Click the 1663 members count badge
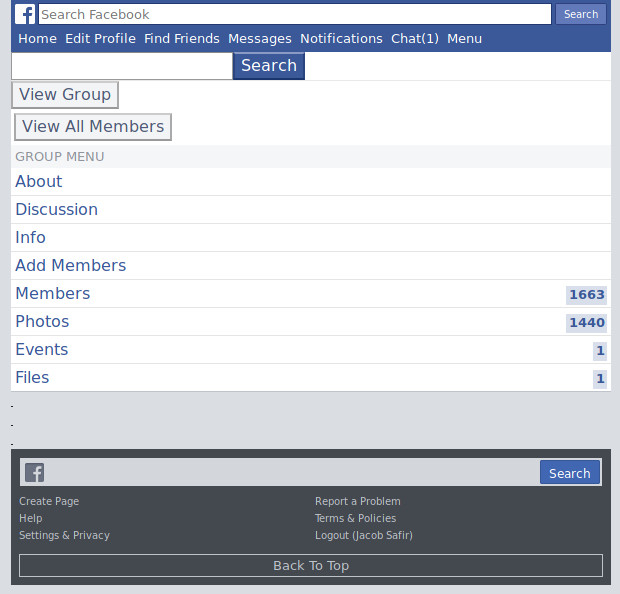The height and width of the screenshot is (594, 620). click(x=586, y=295)
